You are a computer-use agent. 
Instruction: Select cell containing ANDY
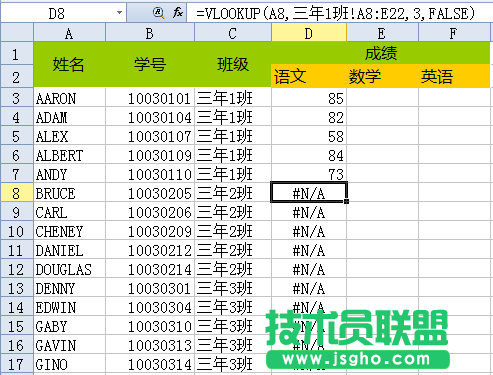(69, 174)
